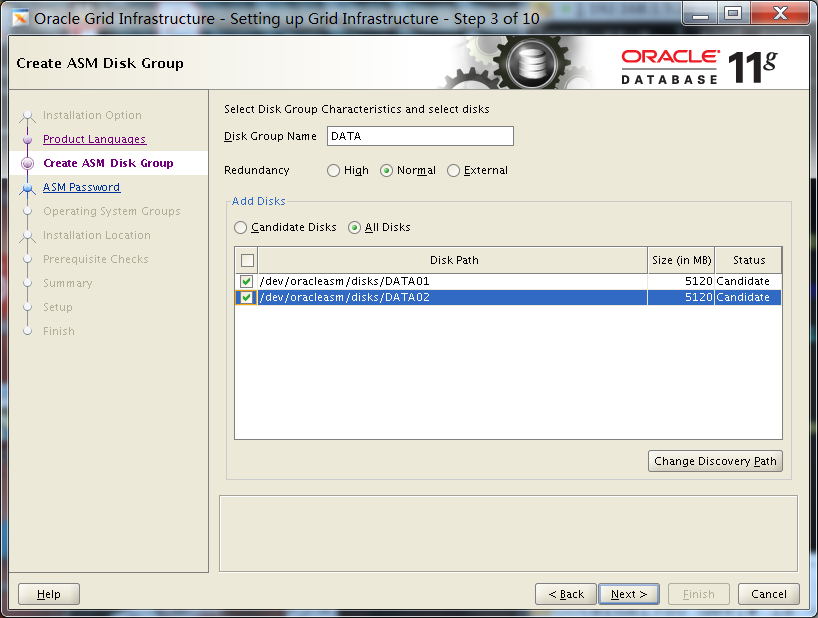Image resolution: width=818 pixels, height=618 pixels.
Task: Open the ASM Password step link
Action: pyautogui.click(x=81, y=187)
